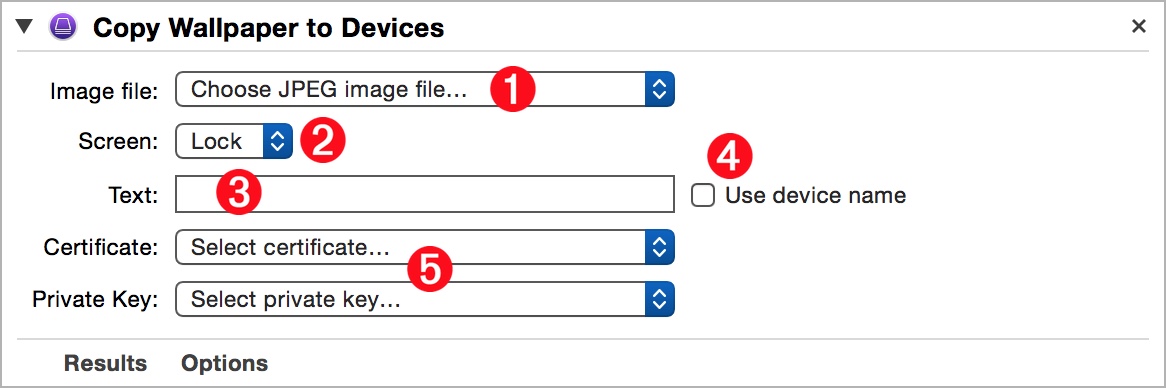Click inside the Text input field
Viewport: 1166px width, 388px height.
point(425,195)
